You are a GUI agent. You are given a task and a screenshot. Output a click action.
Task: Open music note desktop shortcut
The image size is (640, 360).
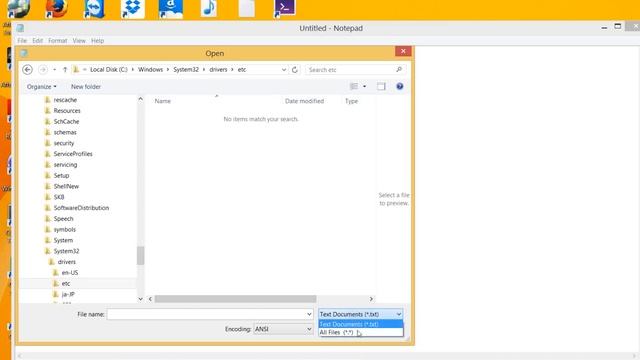209,8
